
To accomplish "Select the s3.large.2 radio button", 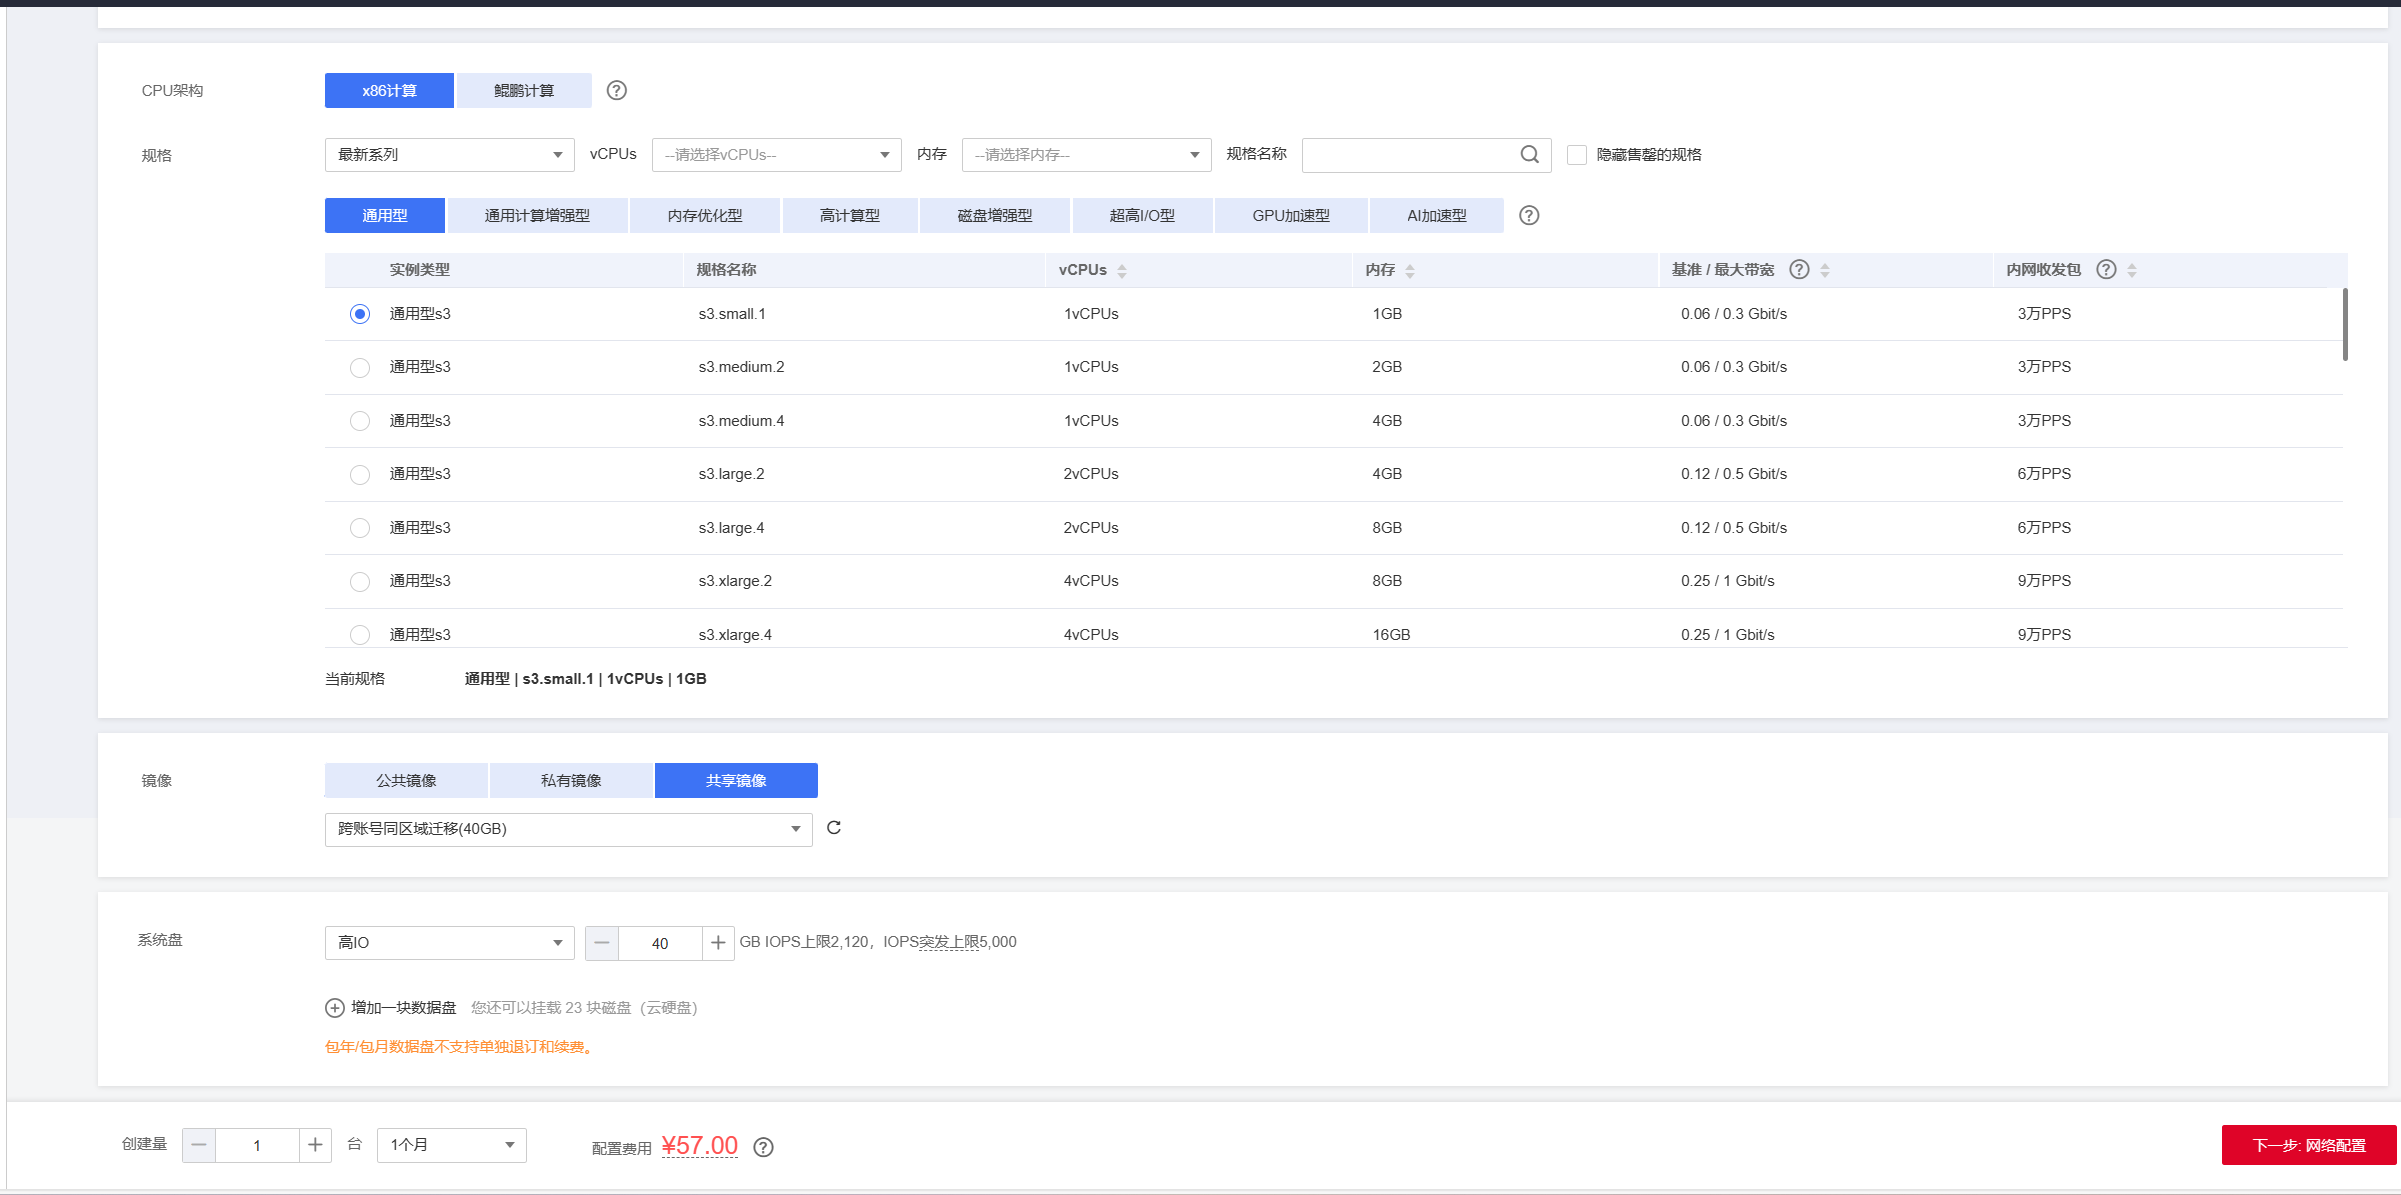I will point(360,474).
